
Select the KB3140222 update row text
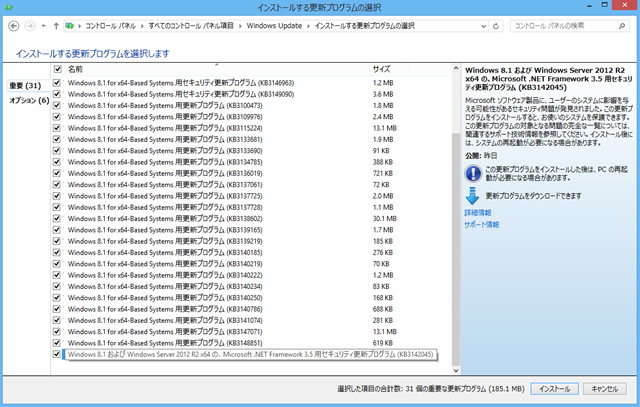(165, 275)
